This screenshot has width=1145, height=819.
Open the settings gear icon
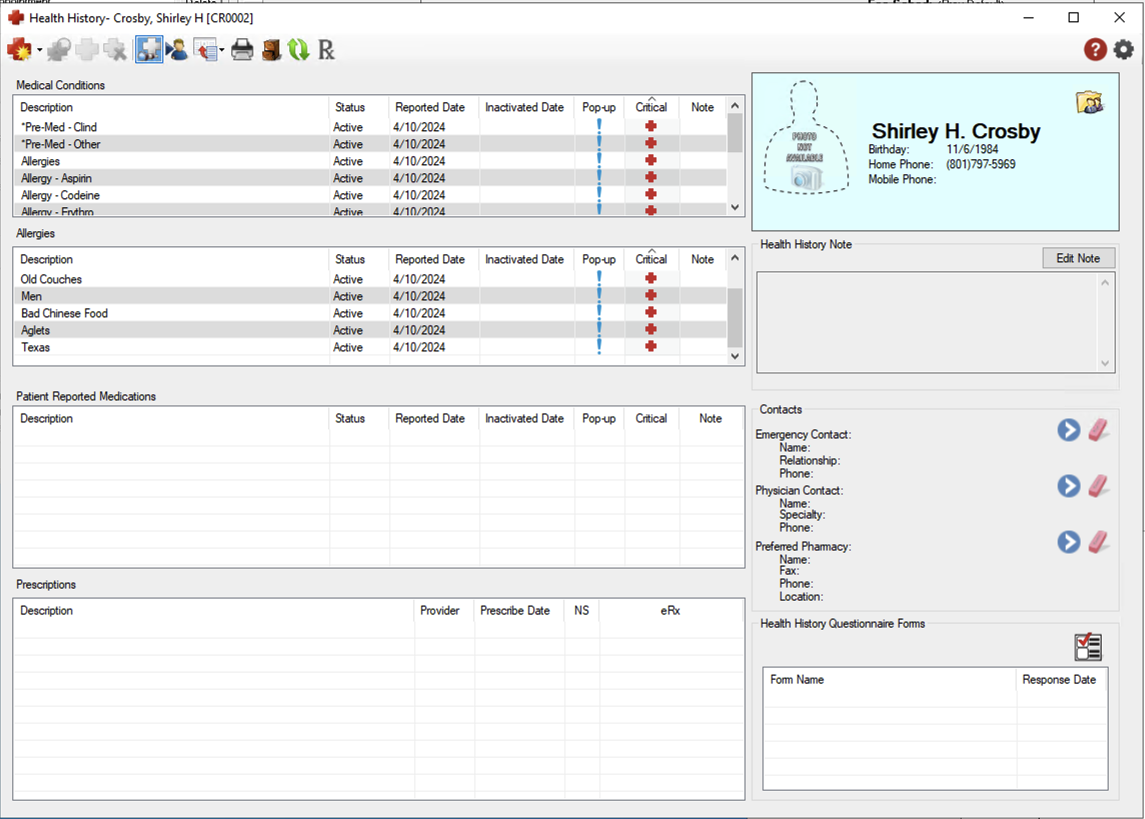1124,49
